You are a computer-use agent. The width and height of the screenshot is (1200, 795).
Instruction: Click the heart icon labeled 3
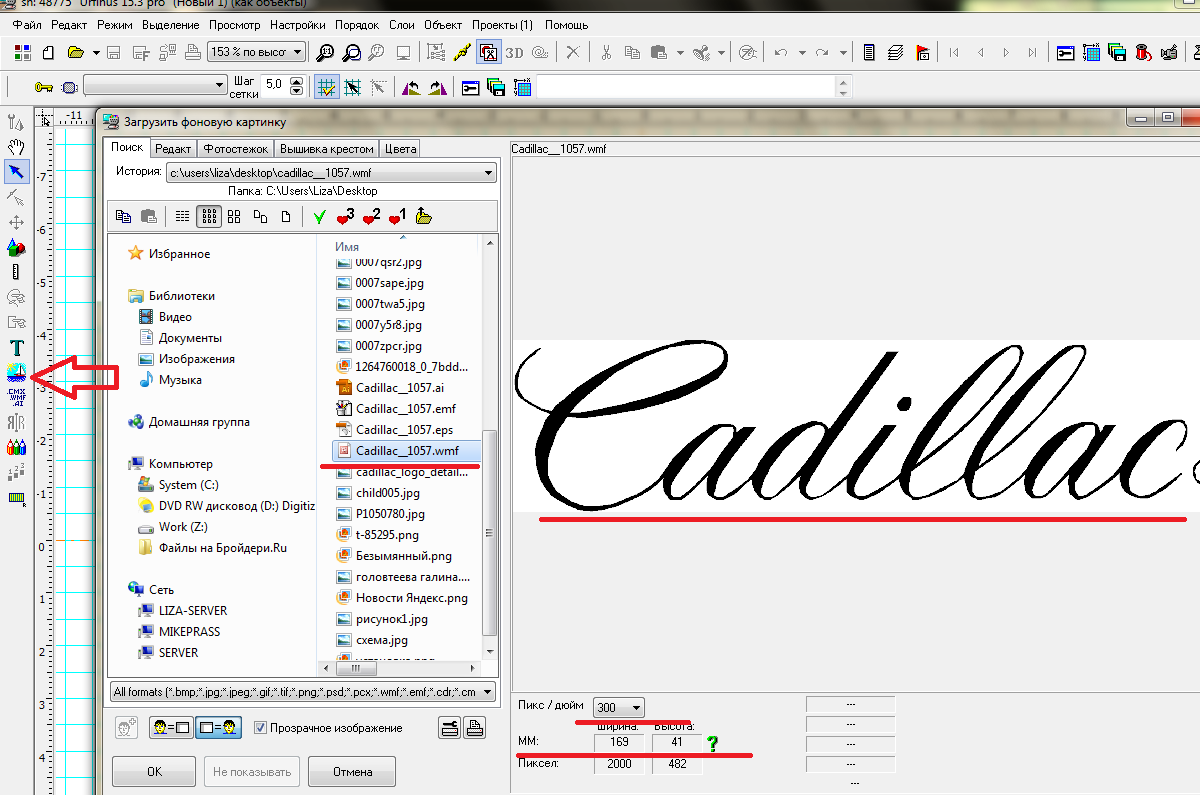click(x=346, y=216)
